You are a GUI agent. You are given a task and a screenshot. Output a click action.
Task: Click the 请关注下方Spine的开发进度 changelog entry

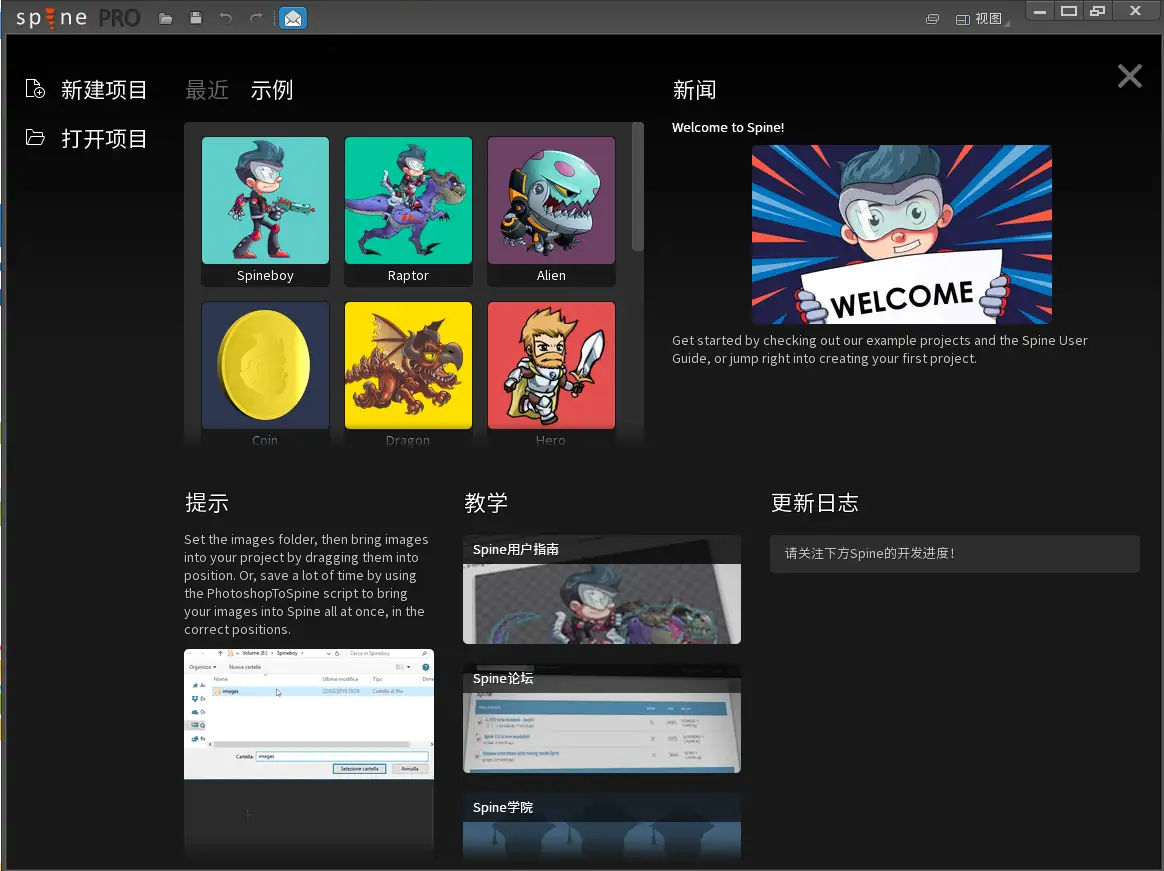[x=954, y=554]
